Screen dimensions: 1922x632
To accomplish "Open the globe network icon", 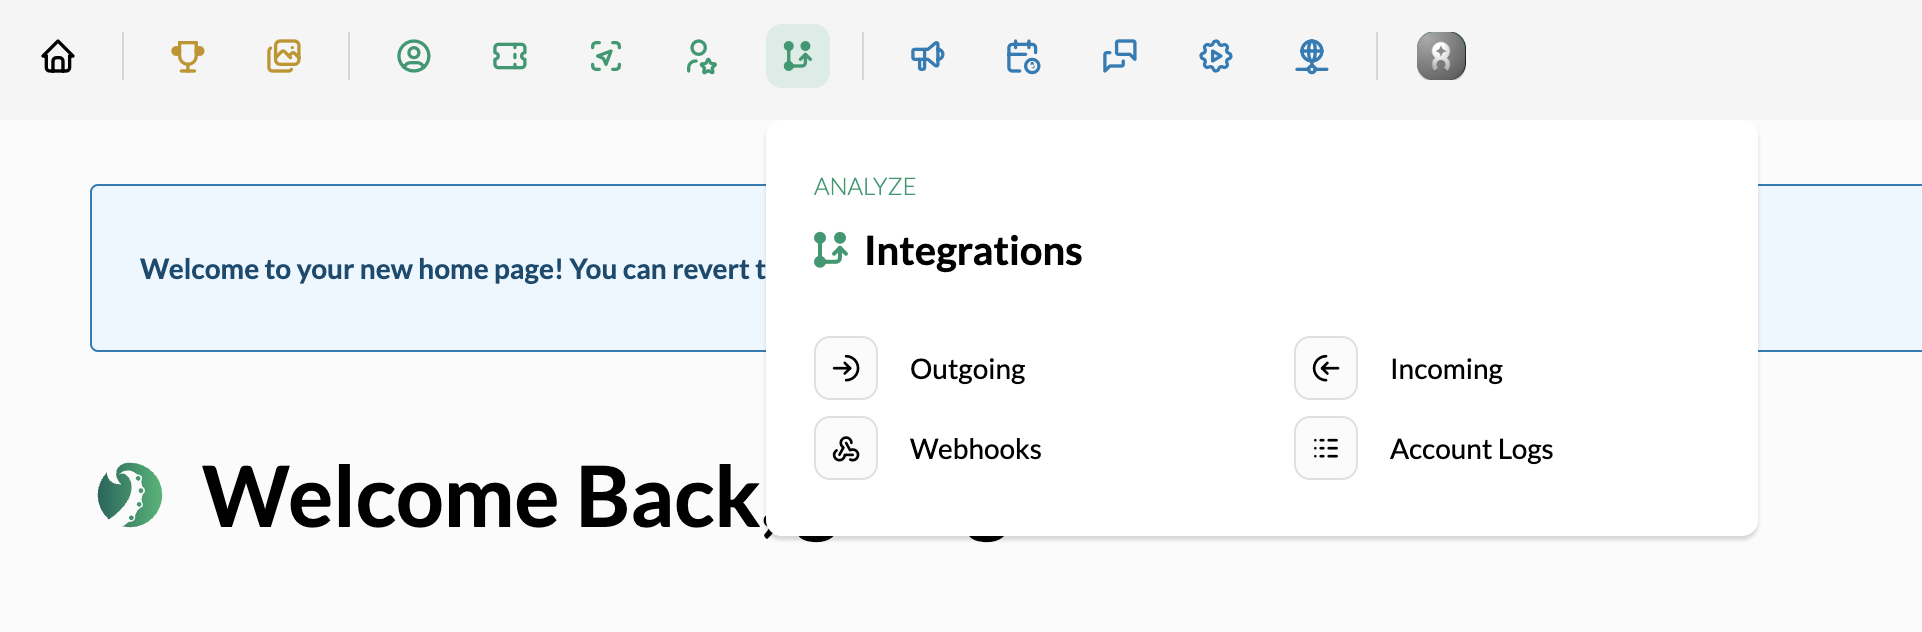I will pyautogui.click(x=1311, y=56).
